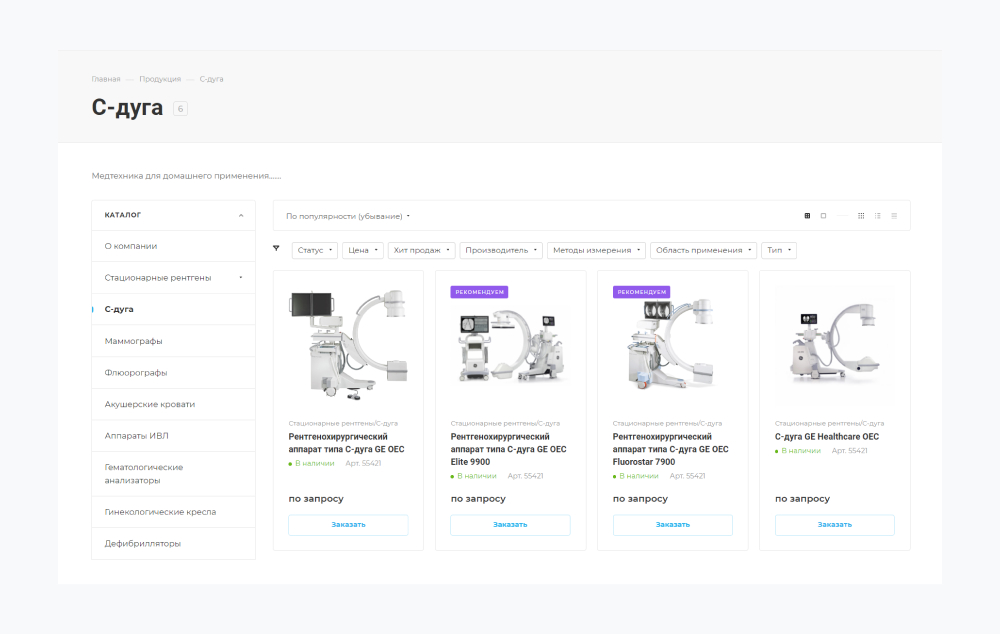Click the filter funnel icon
Viewport: 1000px width, 635px height.
point(277,248)
